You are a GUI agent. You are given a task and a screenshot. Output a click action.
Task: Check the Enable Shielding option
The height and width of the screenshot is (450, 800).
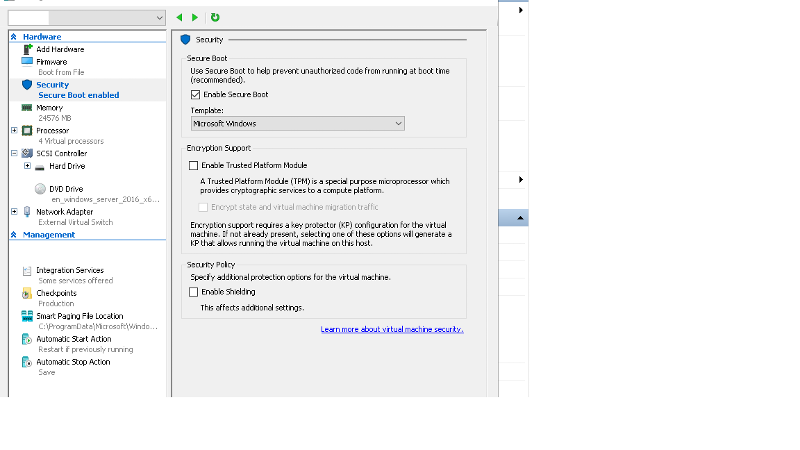tap(195, 292)
